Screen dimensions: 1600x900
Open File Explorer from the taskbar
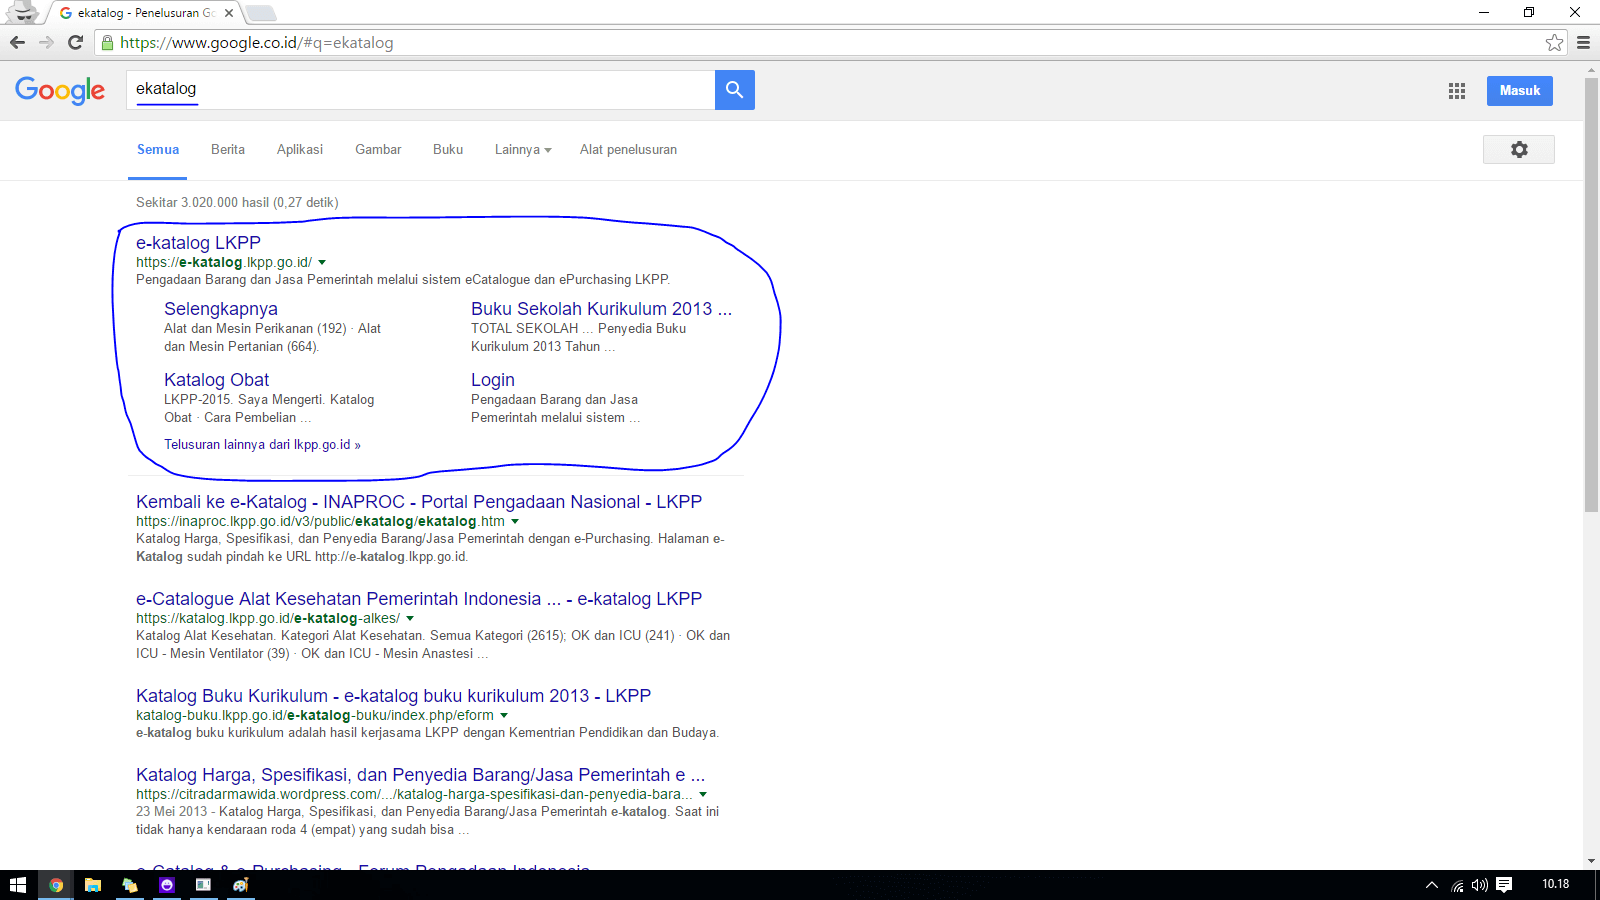pyautogui.click(x=93, y=885)
